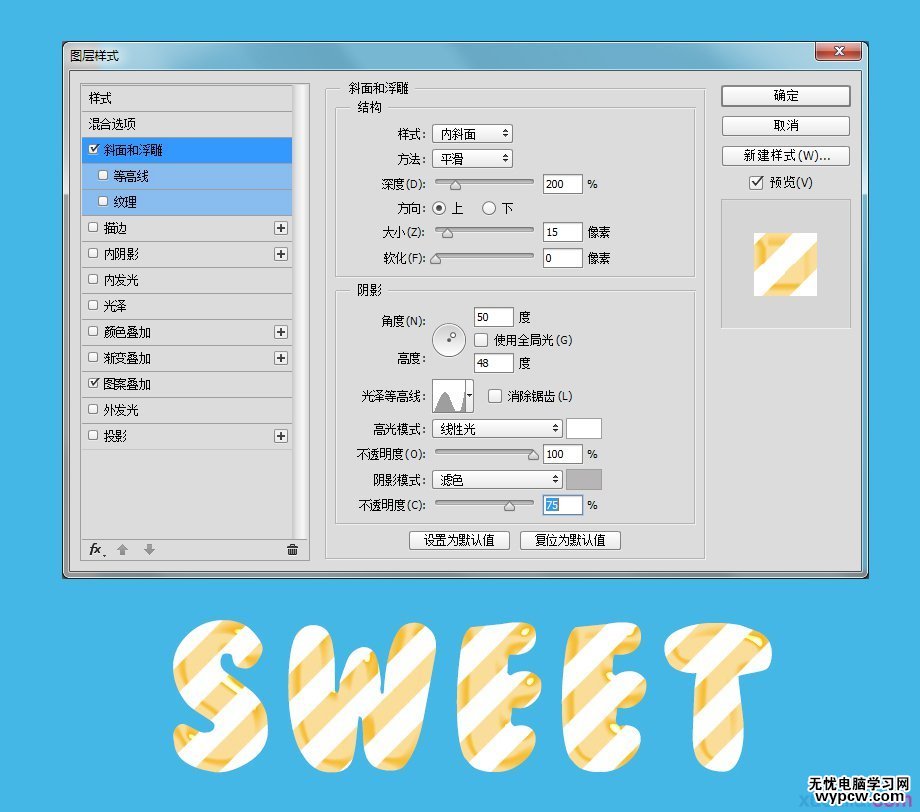The width and height of the screenshot is (920, 812).
Task: Click the plus icon next to 投影
Action: coord(281,435)
